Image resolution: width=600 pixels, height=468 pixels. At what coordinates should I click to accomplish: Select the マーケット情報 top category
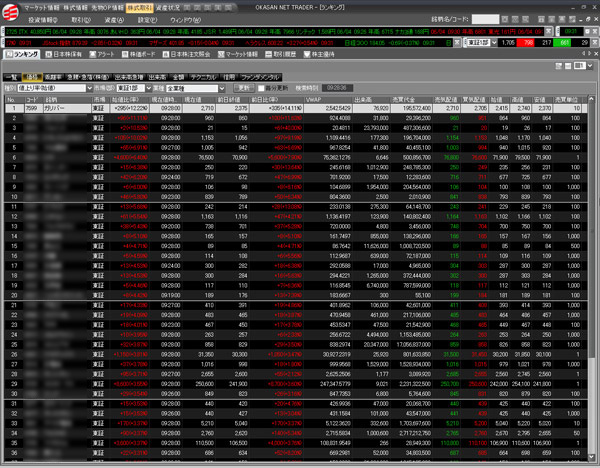coord(42,8)
